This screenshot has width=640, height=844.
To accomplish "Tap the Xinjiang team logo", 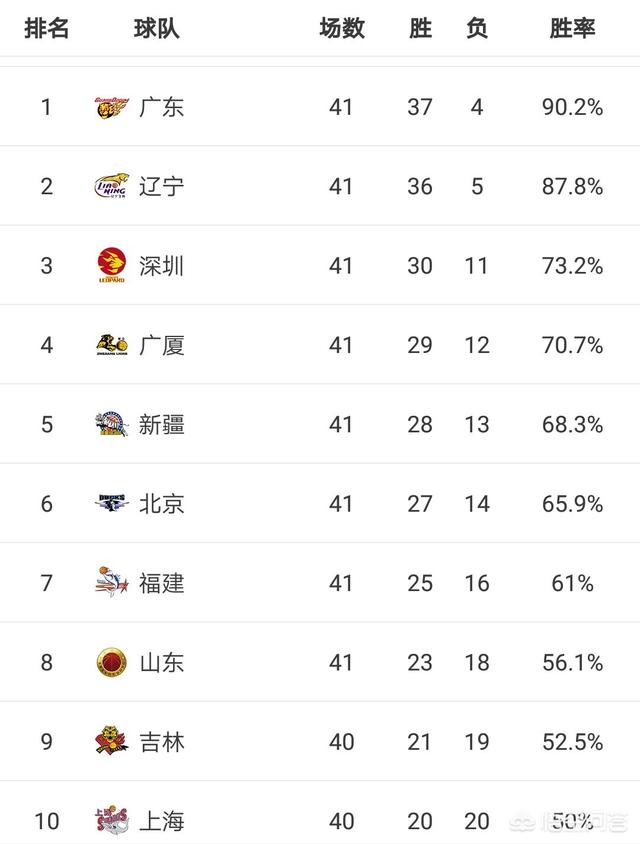I will pos(112,424).
